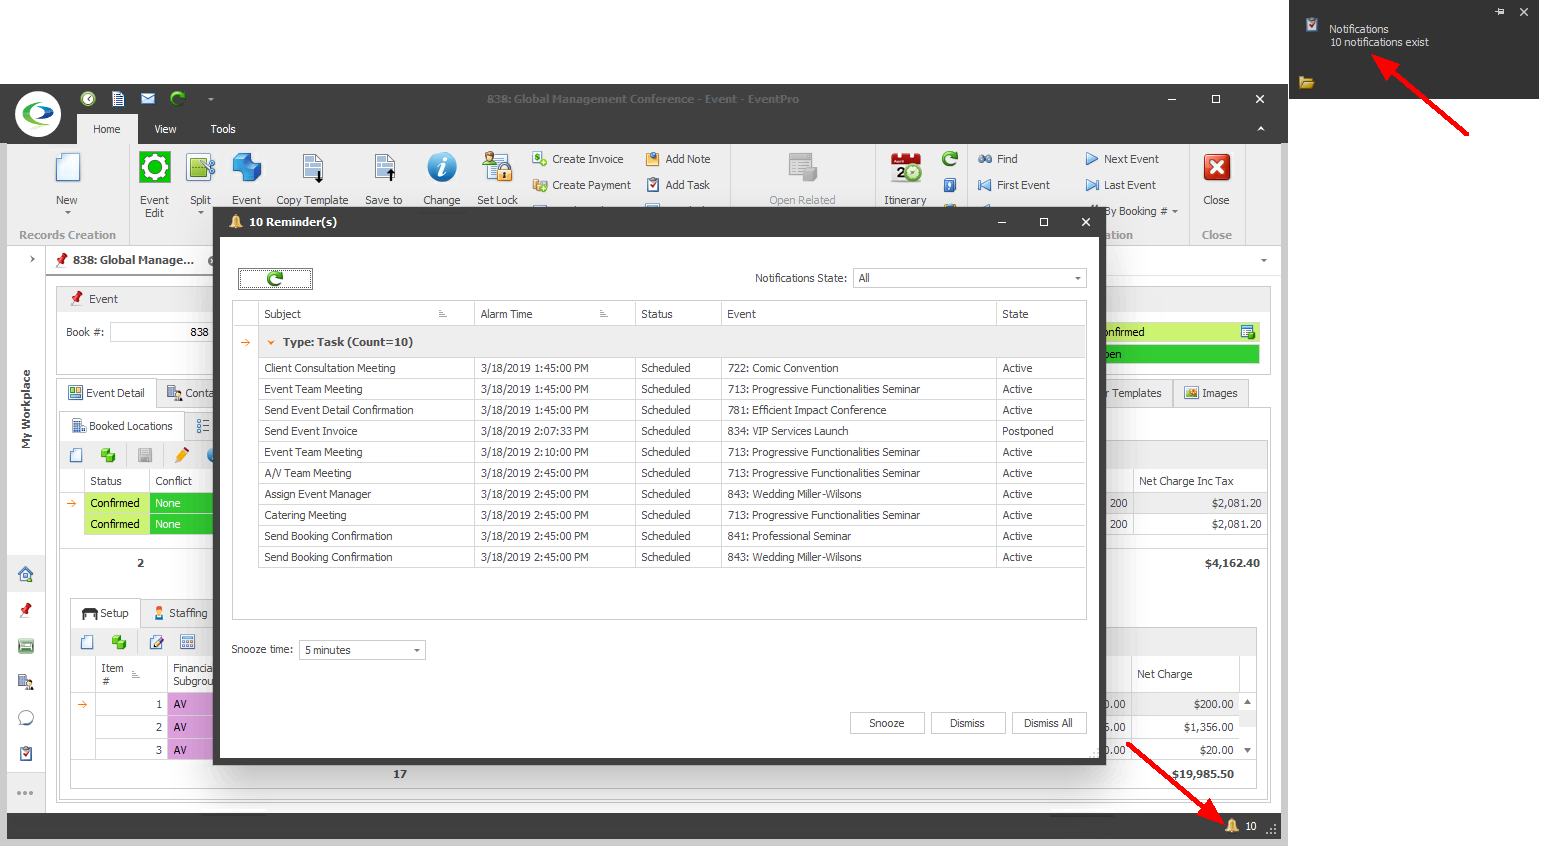Switch to Event Detail tab
Image resolution: width=1554 pixels, height=846 pixels.
pyautogui.click(x=107, y=393)
